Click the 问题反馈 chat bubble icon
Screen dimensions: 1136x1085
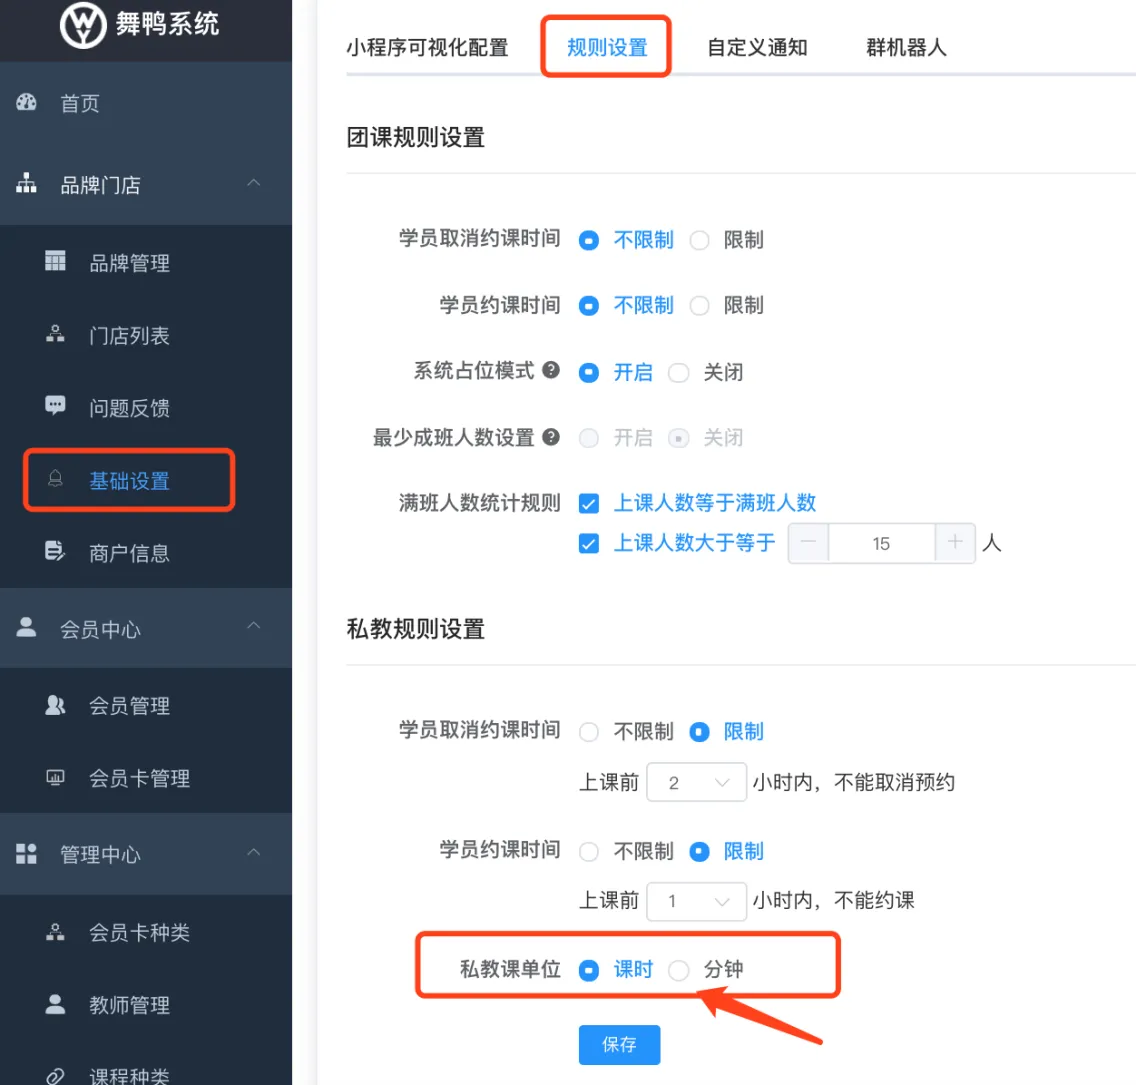pos(55,406)
